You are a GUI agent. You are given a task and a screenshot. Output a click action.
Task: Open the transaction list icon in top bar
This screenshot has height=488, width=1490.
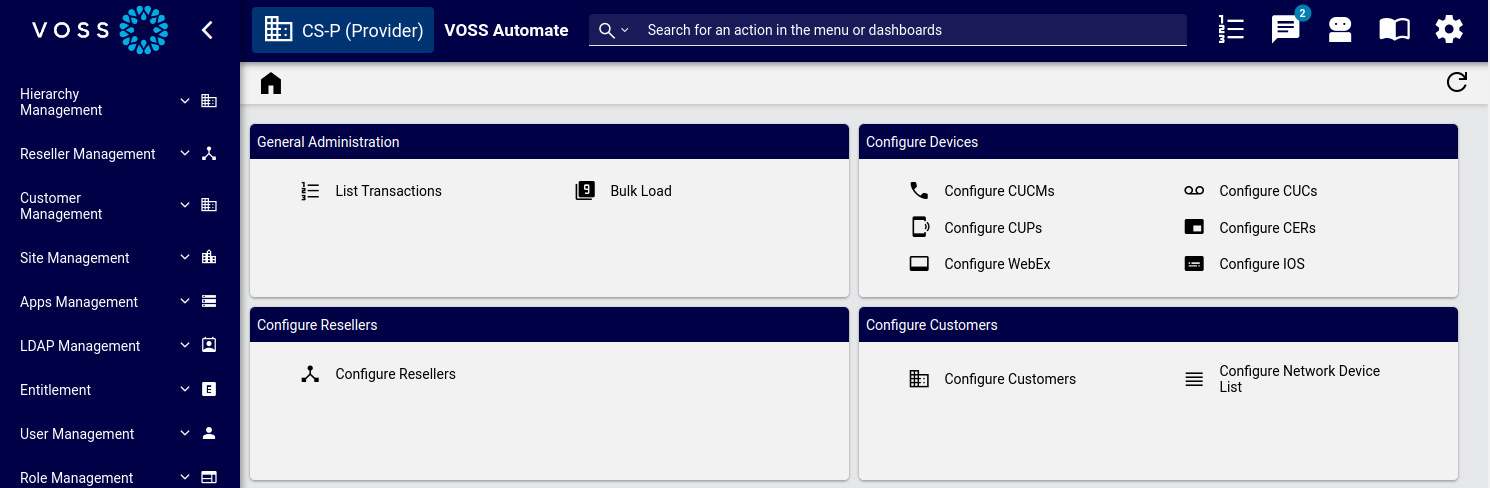point(1231,30)
